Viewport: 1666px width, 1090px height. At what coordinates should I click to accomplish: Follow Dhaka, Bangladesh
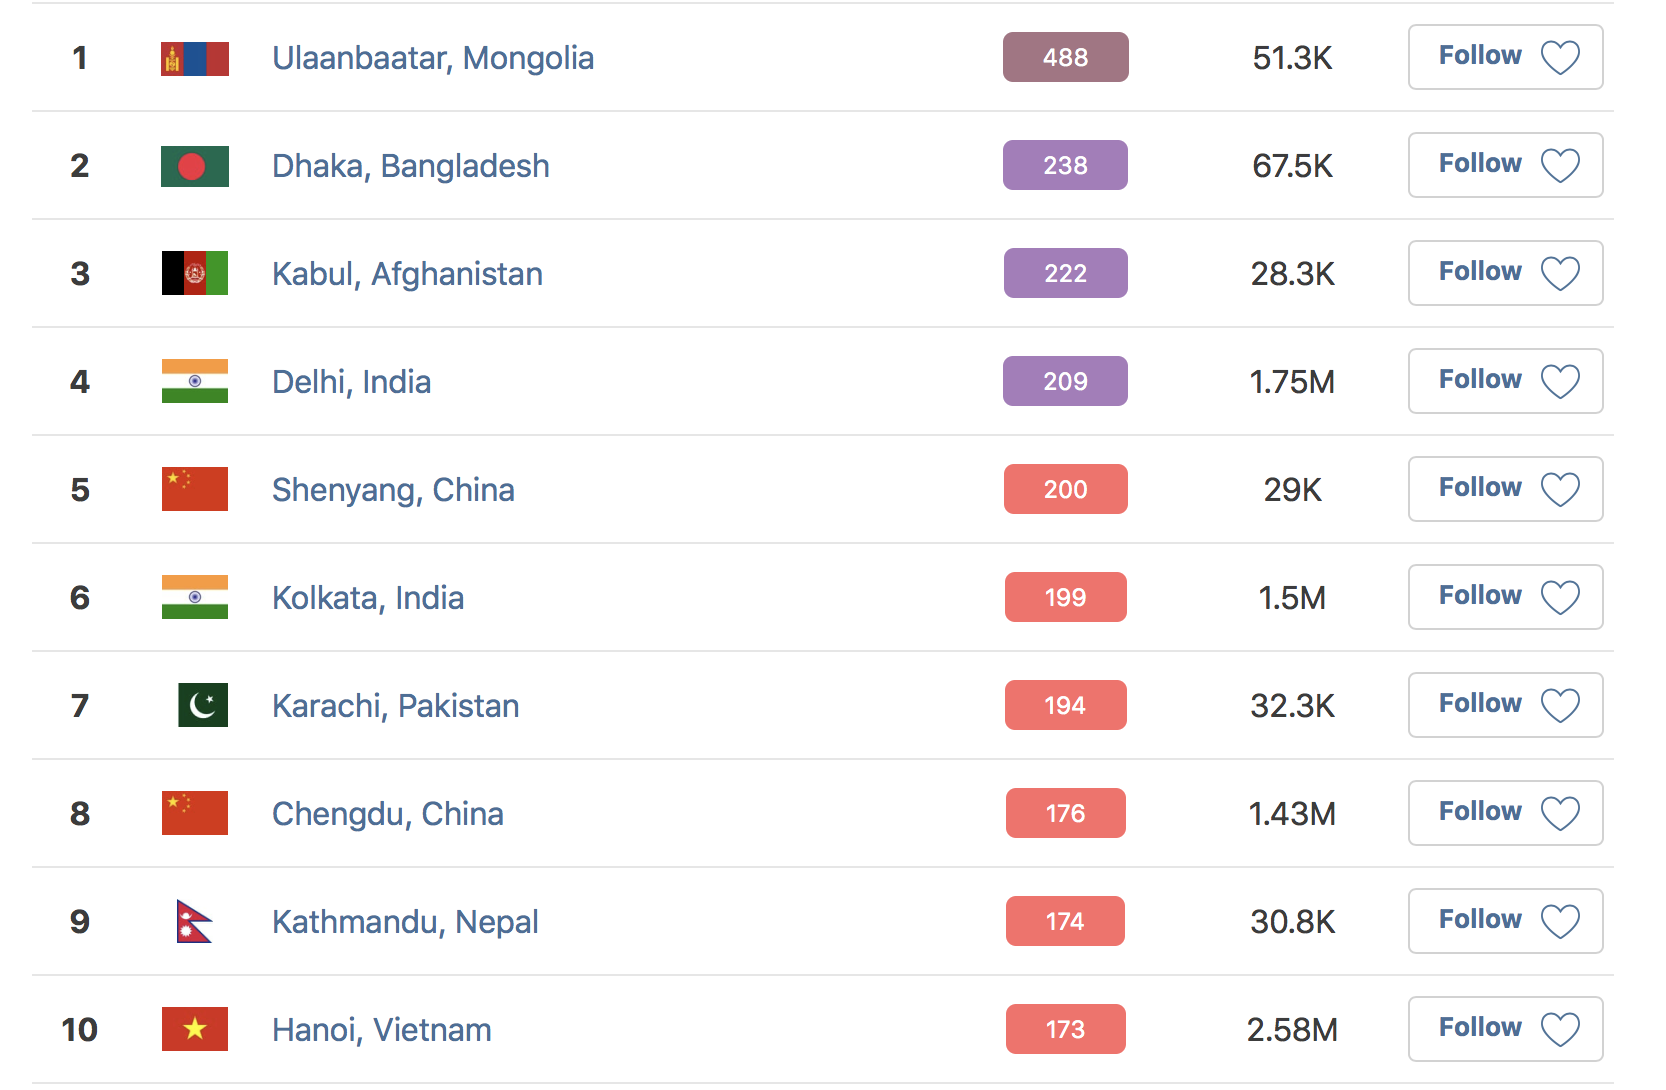tap(1505, 165)
